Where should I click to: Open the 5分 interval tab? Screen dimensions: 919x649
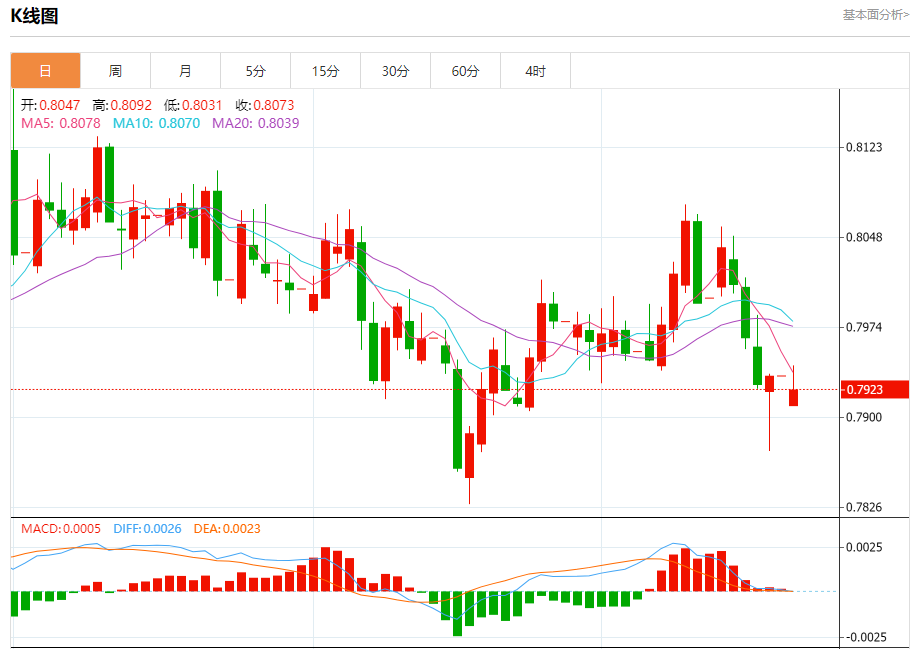[255, 71]
